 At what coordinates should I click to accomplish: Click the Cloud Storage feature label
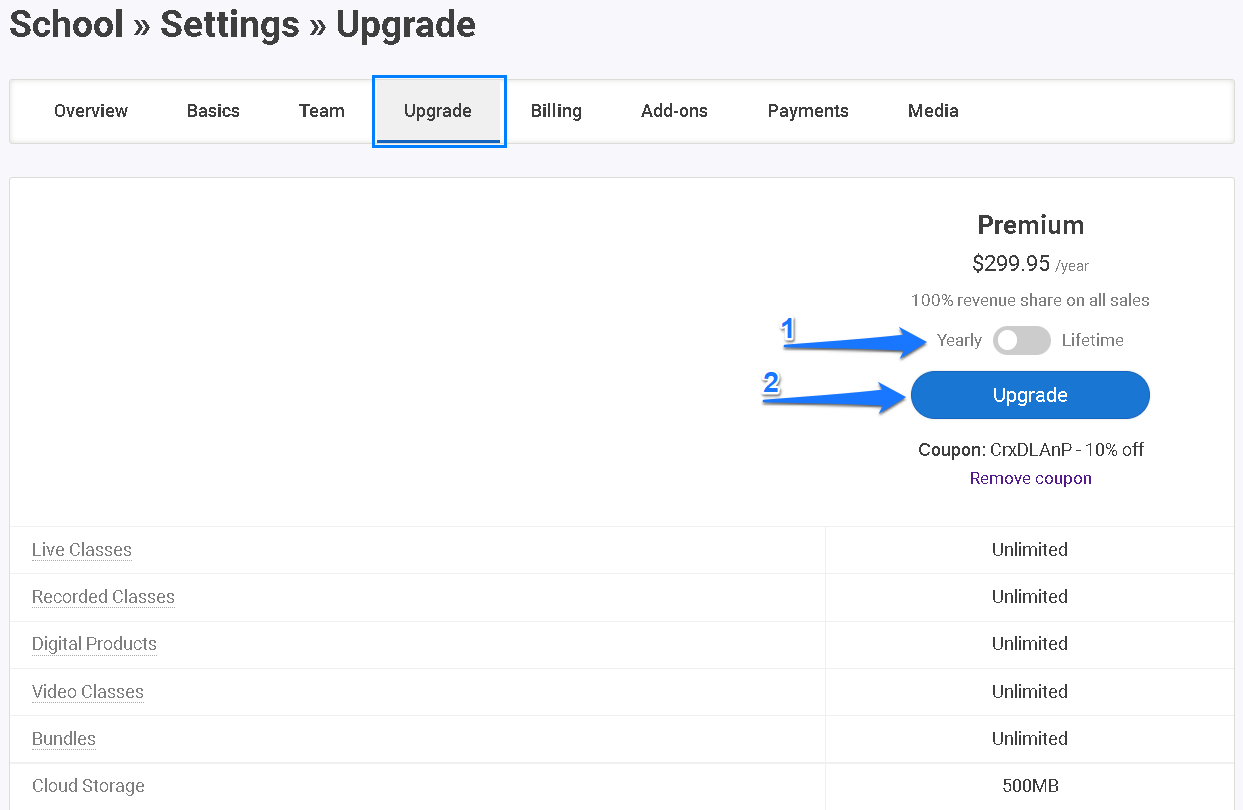point(88,786)
